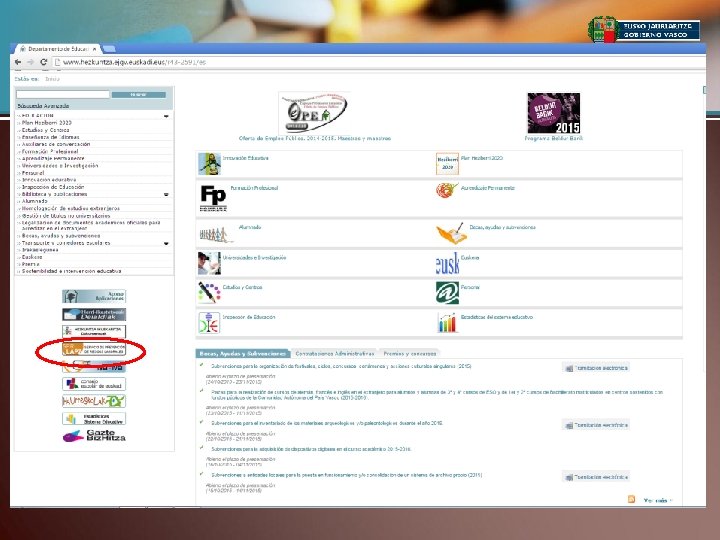Image resolution: width=720 pixels, height=540 pixels.
Task: Go back with the browser back arrow
Action: tap(18, 62)
